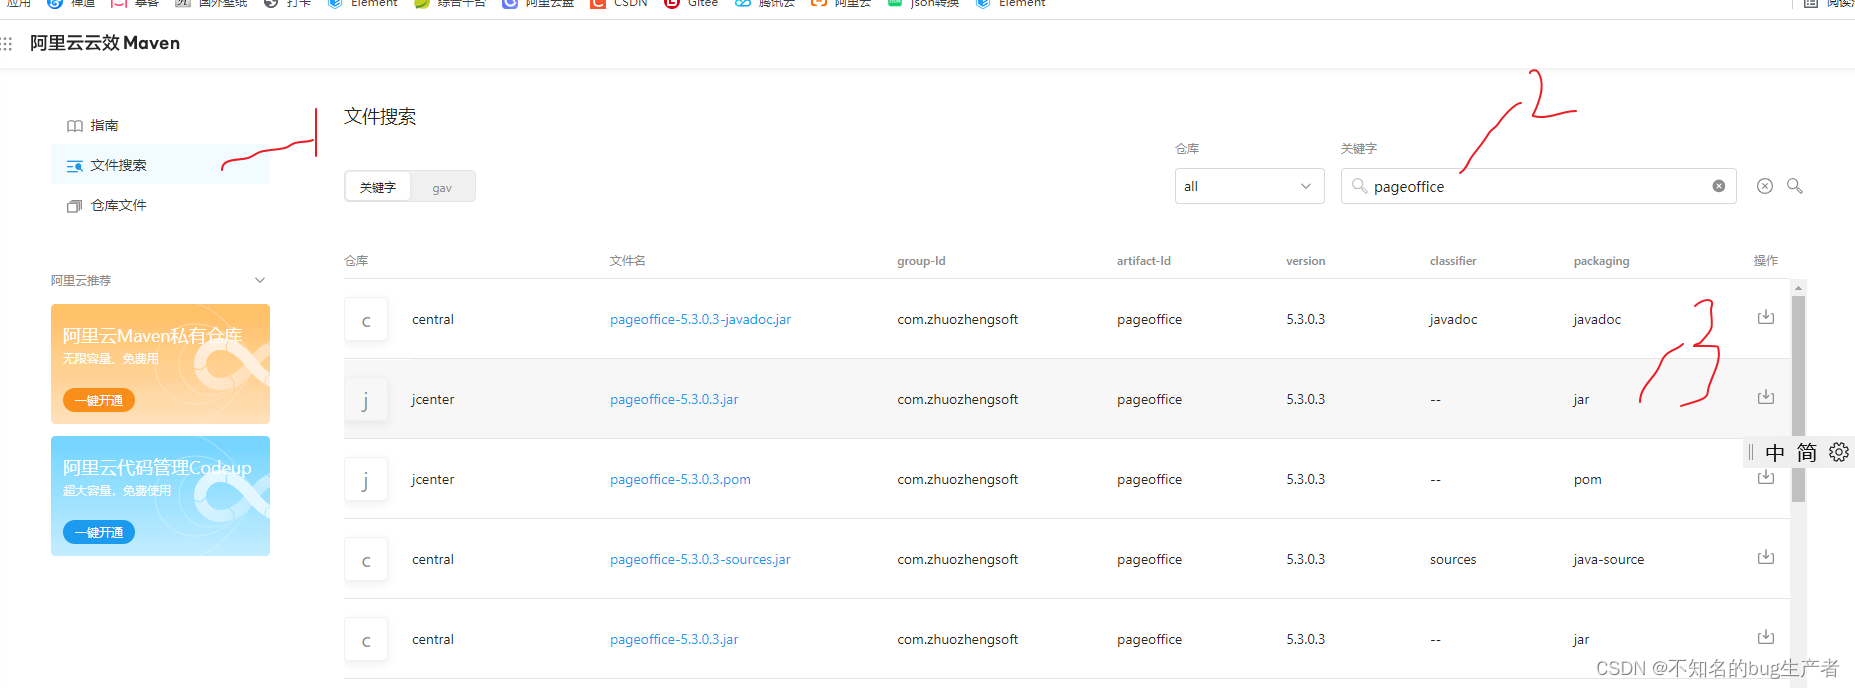Click the guide book icon beside 指南
The image size is (1855, 688).
(x=75, y=126)
